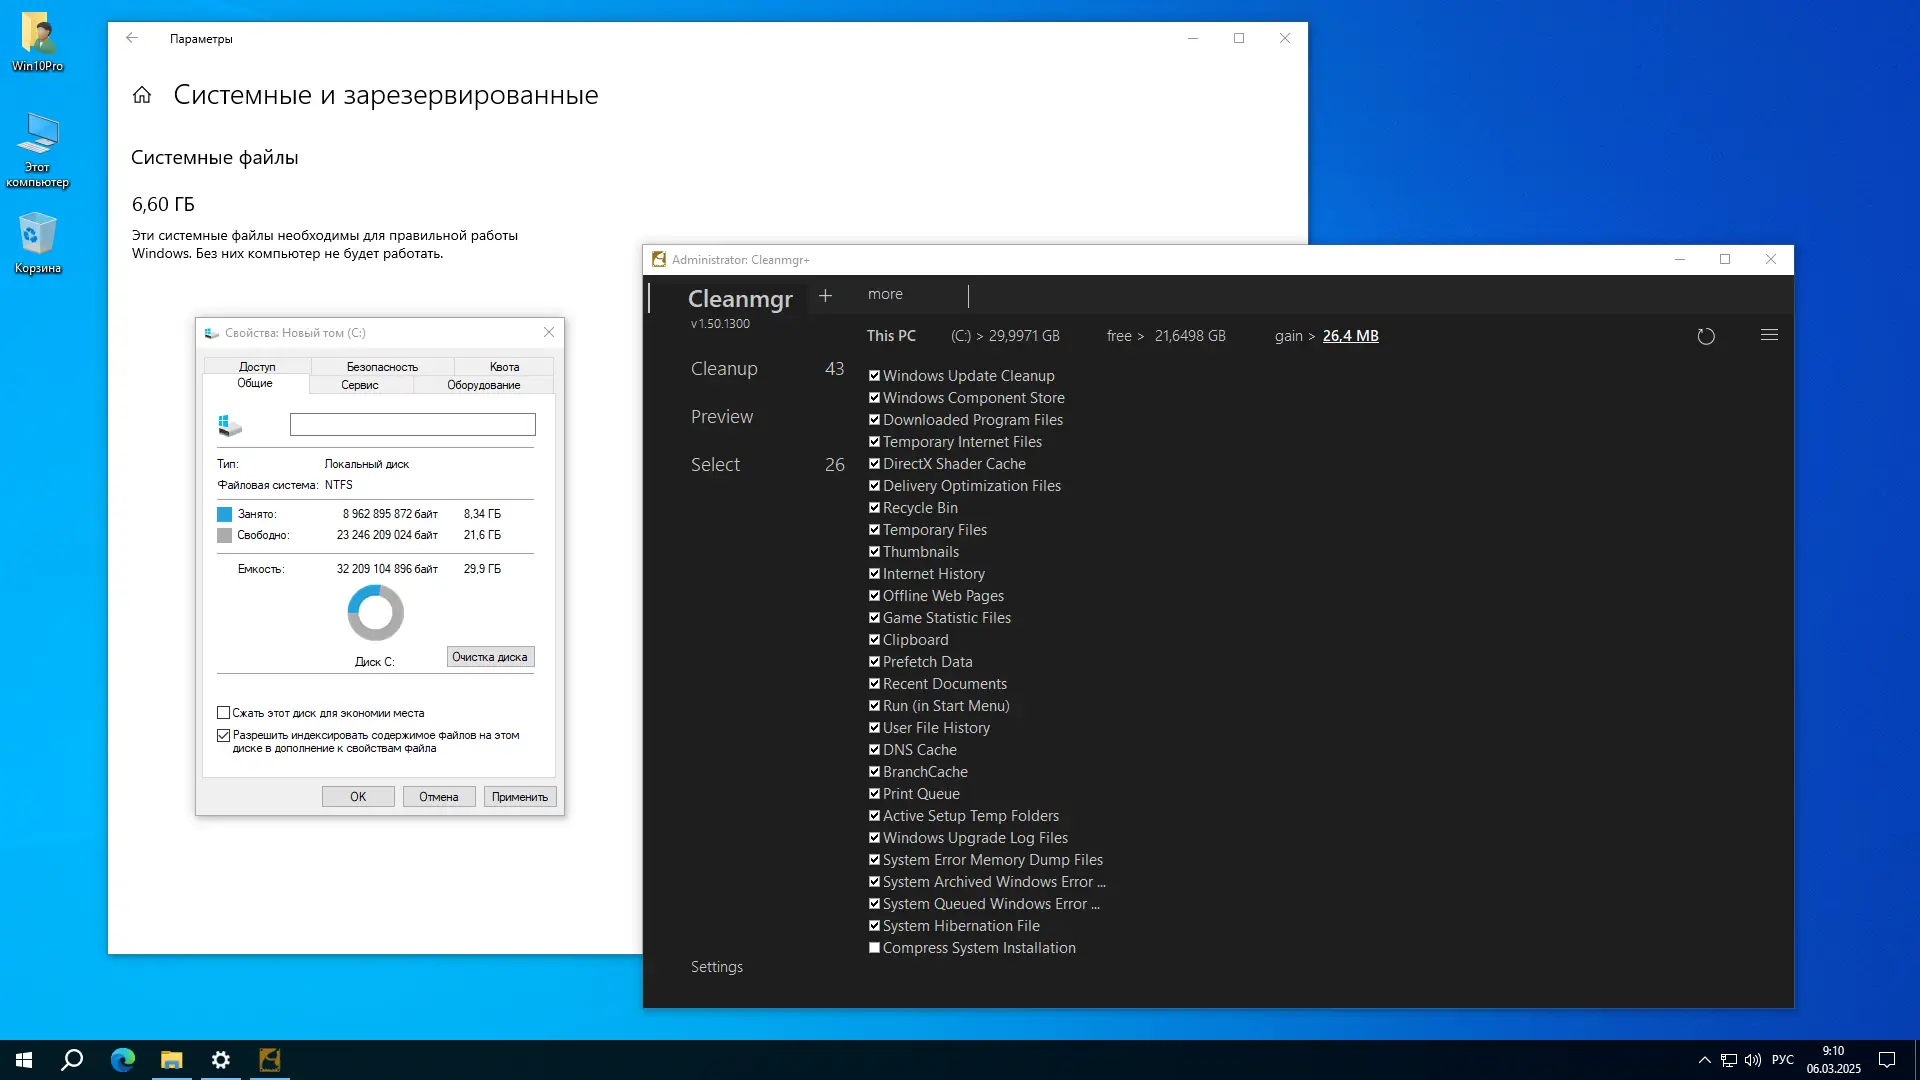Click the volume icon in system tray
The width and height of the screenshot is (1920, 1080).
[x=1753, y=1060]
